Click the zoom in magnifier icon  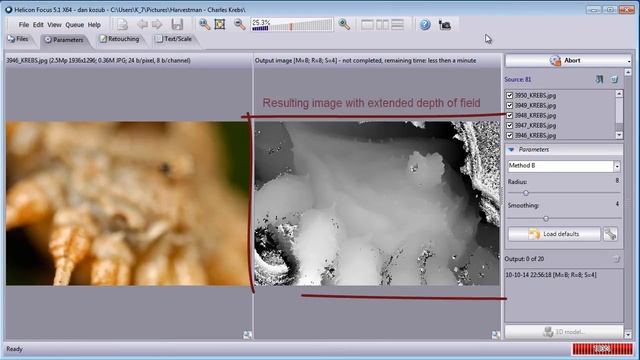(x=204, y=24)
